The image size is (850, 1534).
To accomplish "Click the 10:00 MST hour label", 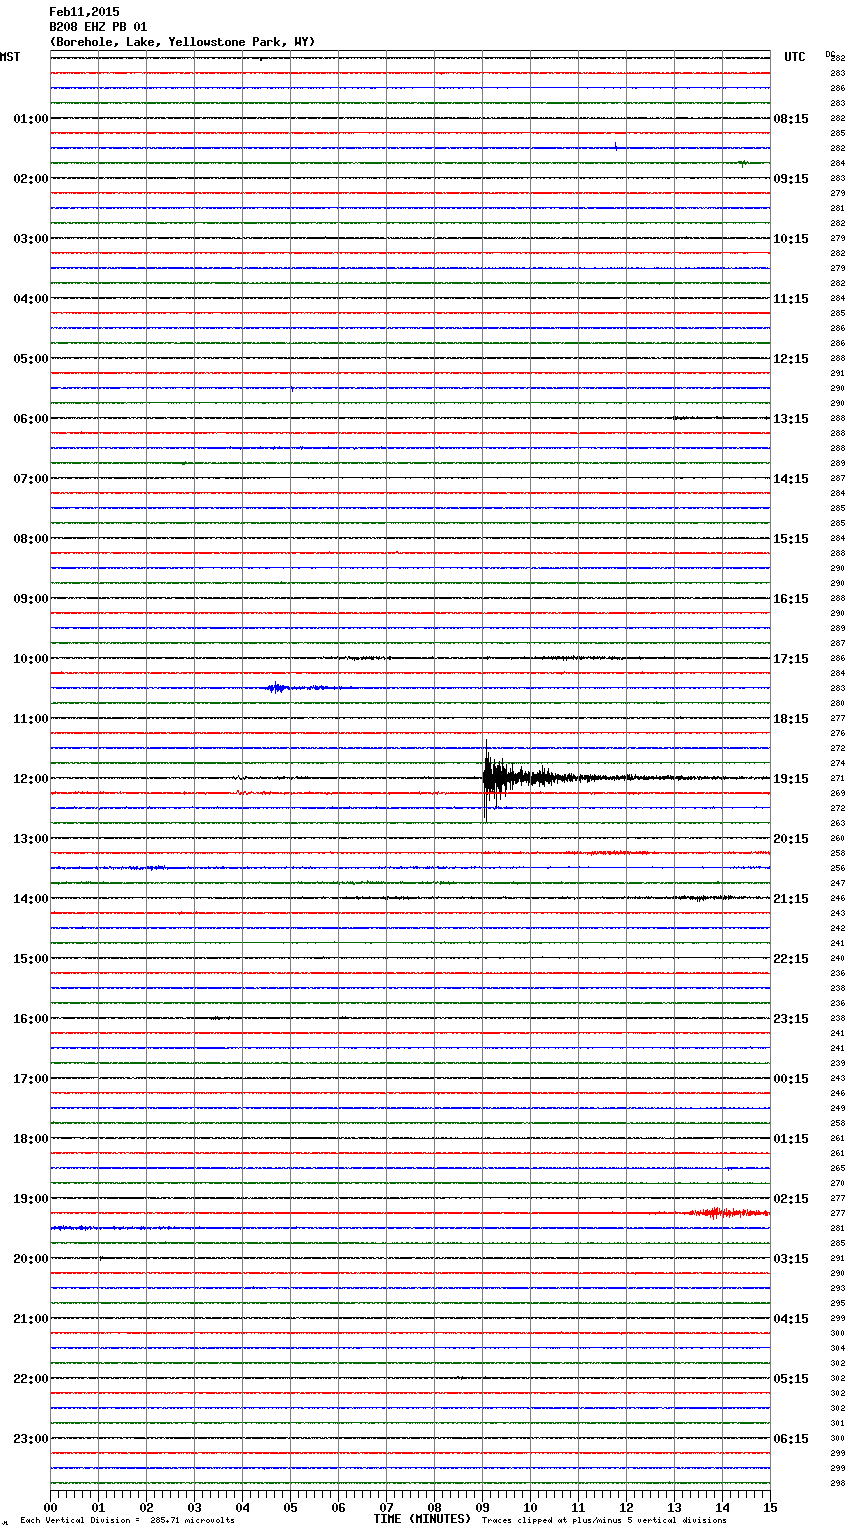I will [x=31, y=659].
